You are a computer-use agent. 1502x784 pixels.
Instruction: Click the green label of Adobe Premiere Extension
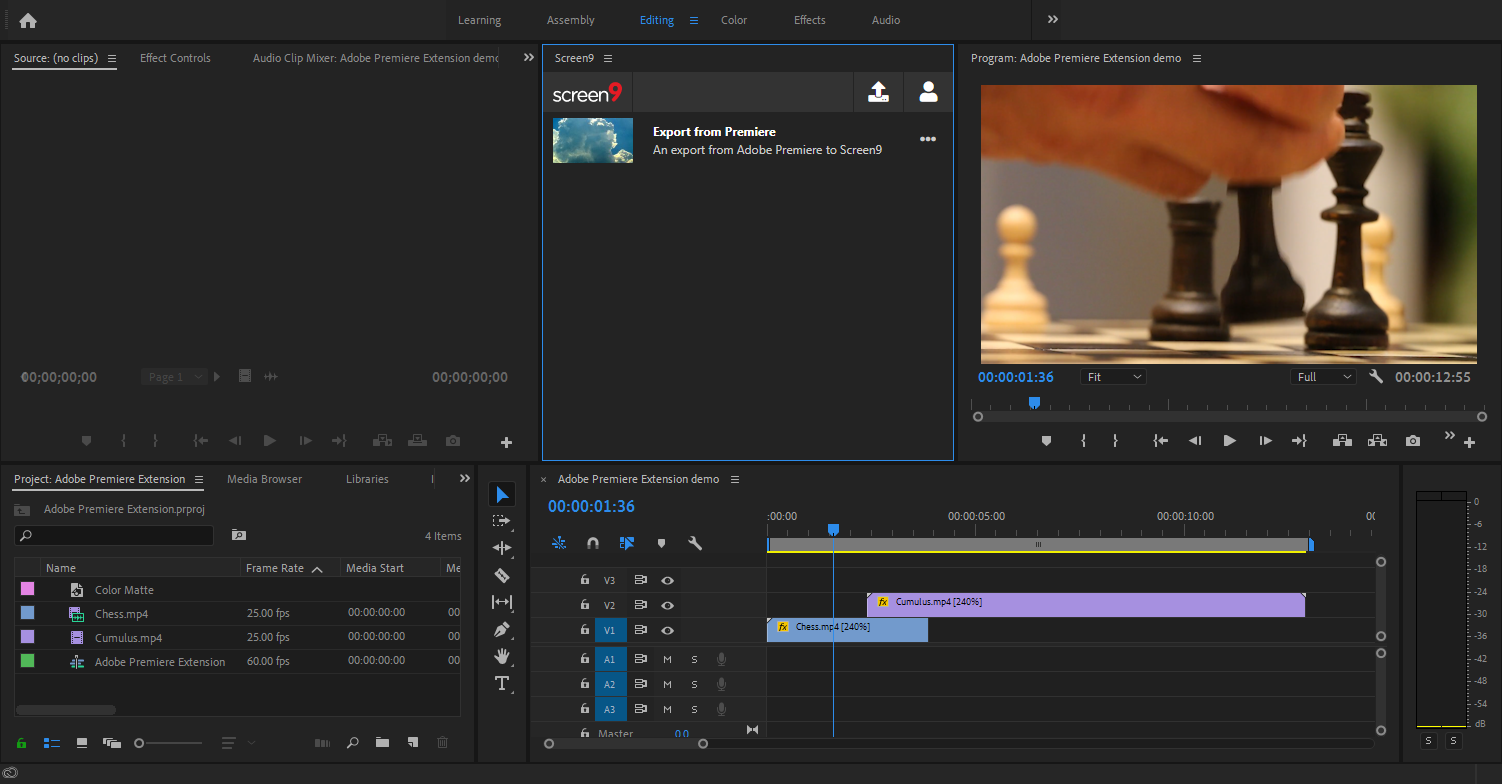(27, 661)
